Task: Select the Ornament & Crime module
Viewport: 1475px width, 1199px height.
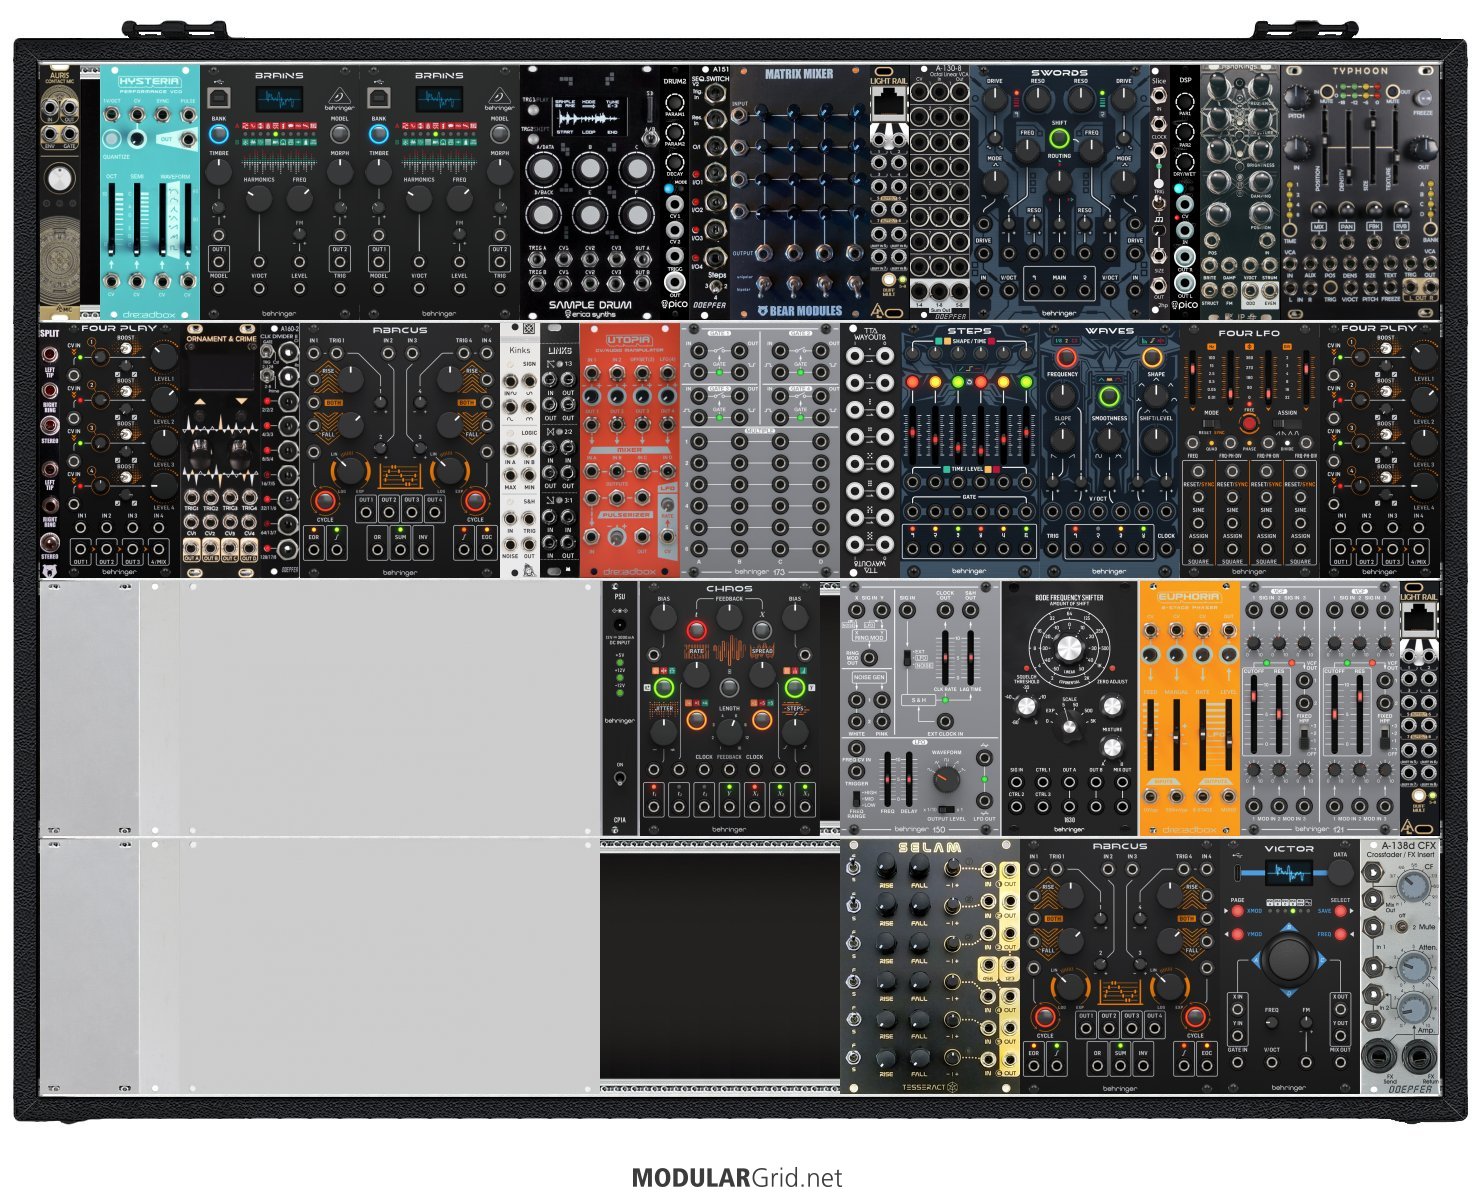Action: tap(220, 450)
